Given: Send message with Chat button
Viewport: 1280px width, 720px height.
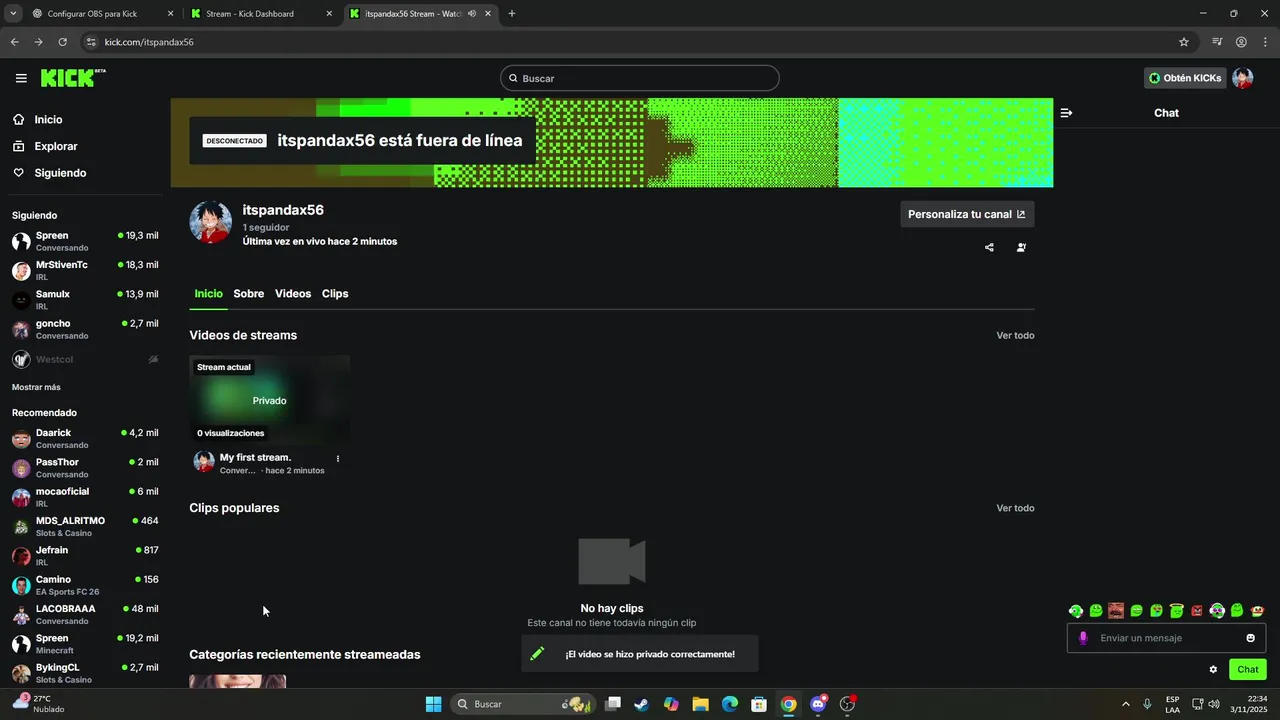Looking at the screenshot, I should click(x=1248, y=670).
